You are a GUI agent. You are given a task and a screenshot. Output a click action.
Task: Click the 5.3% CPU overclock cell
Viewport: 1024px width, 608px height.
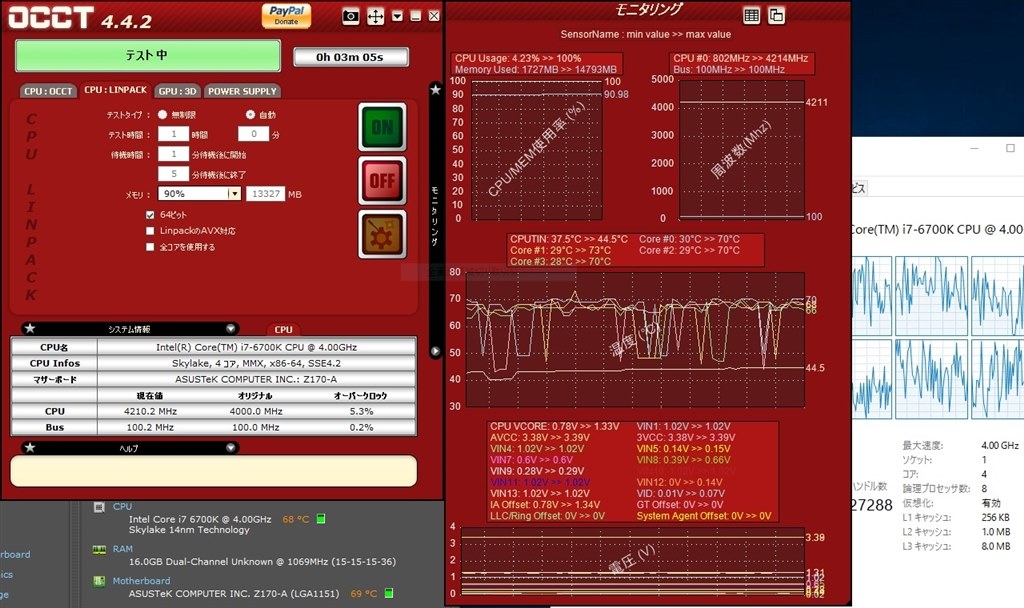click(x=361, y=411)
